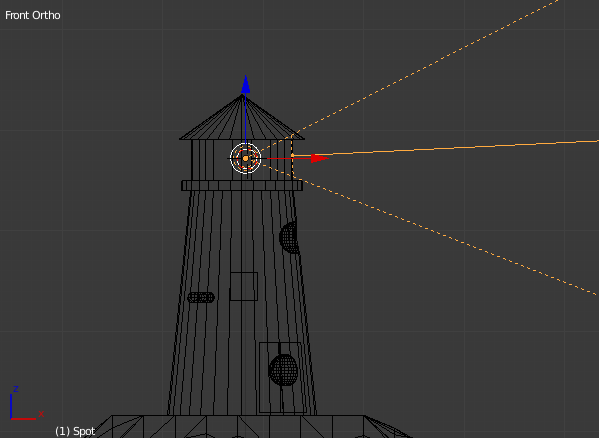This screenshot has width=599, height=438.
Task: Click the blue Z-axis manipulator arrow
Action: click(246, 85)
